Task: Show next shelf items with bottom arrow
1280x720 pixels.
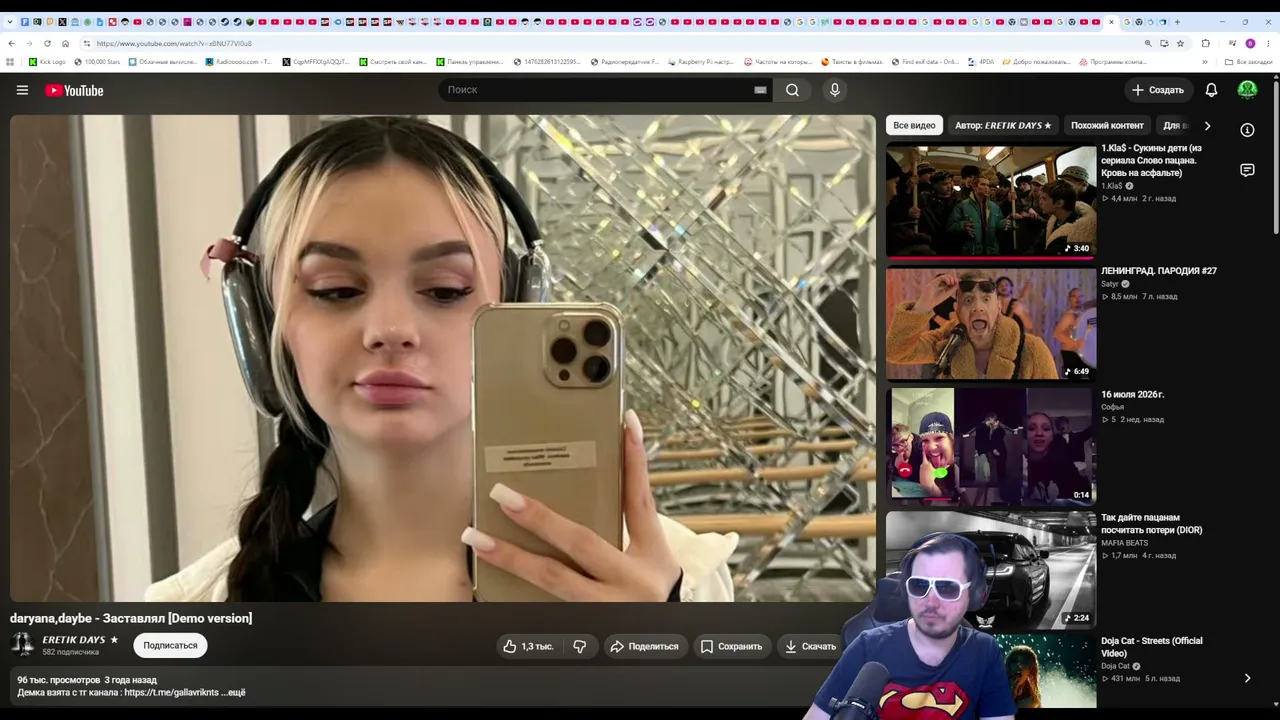Action: point(1247,678)
